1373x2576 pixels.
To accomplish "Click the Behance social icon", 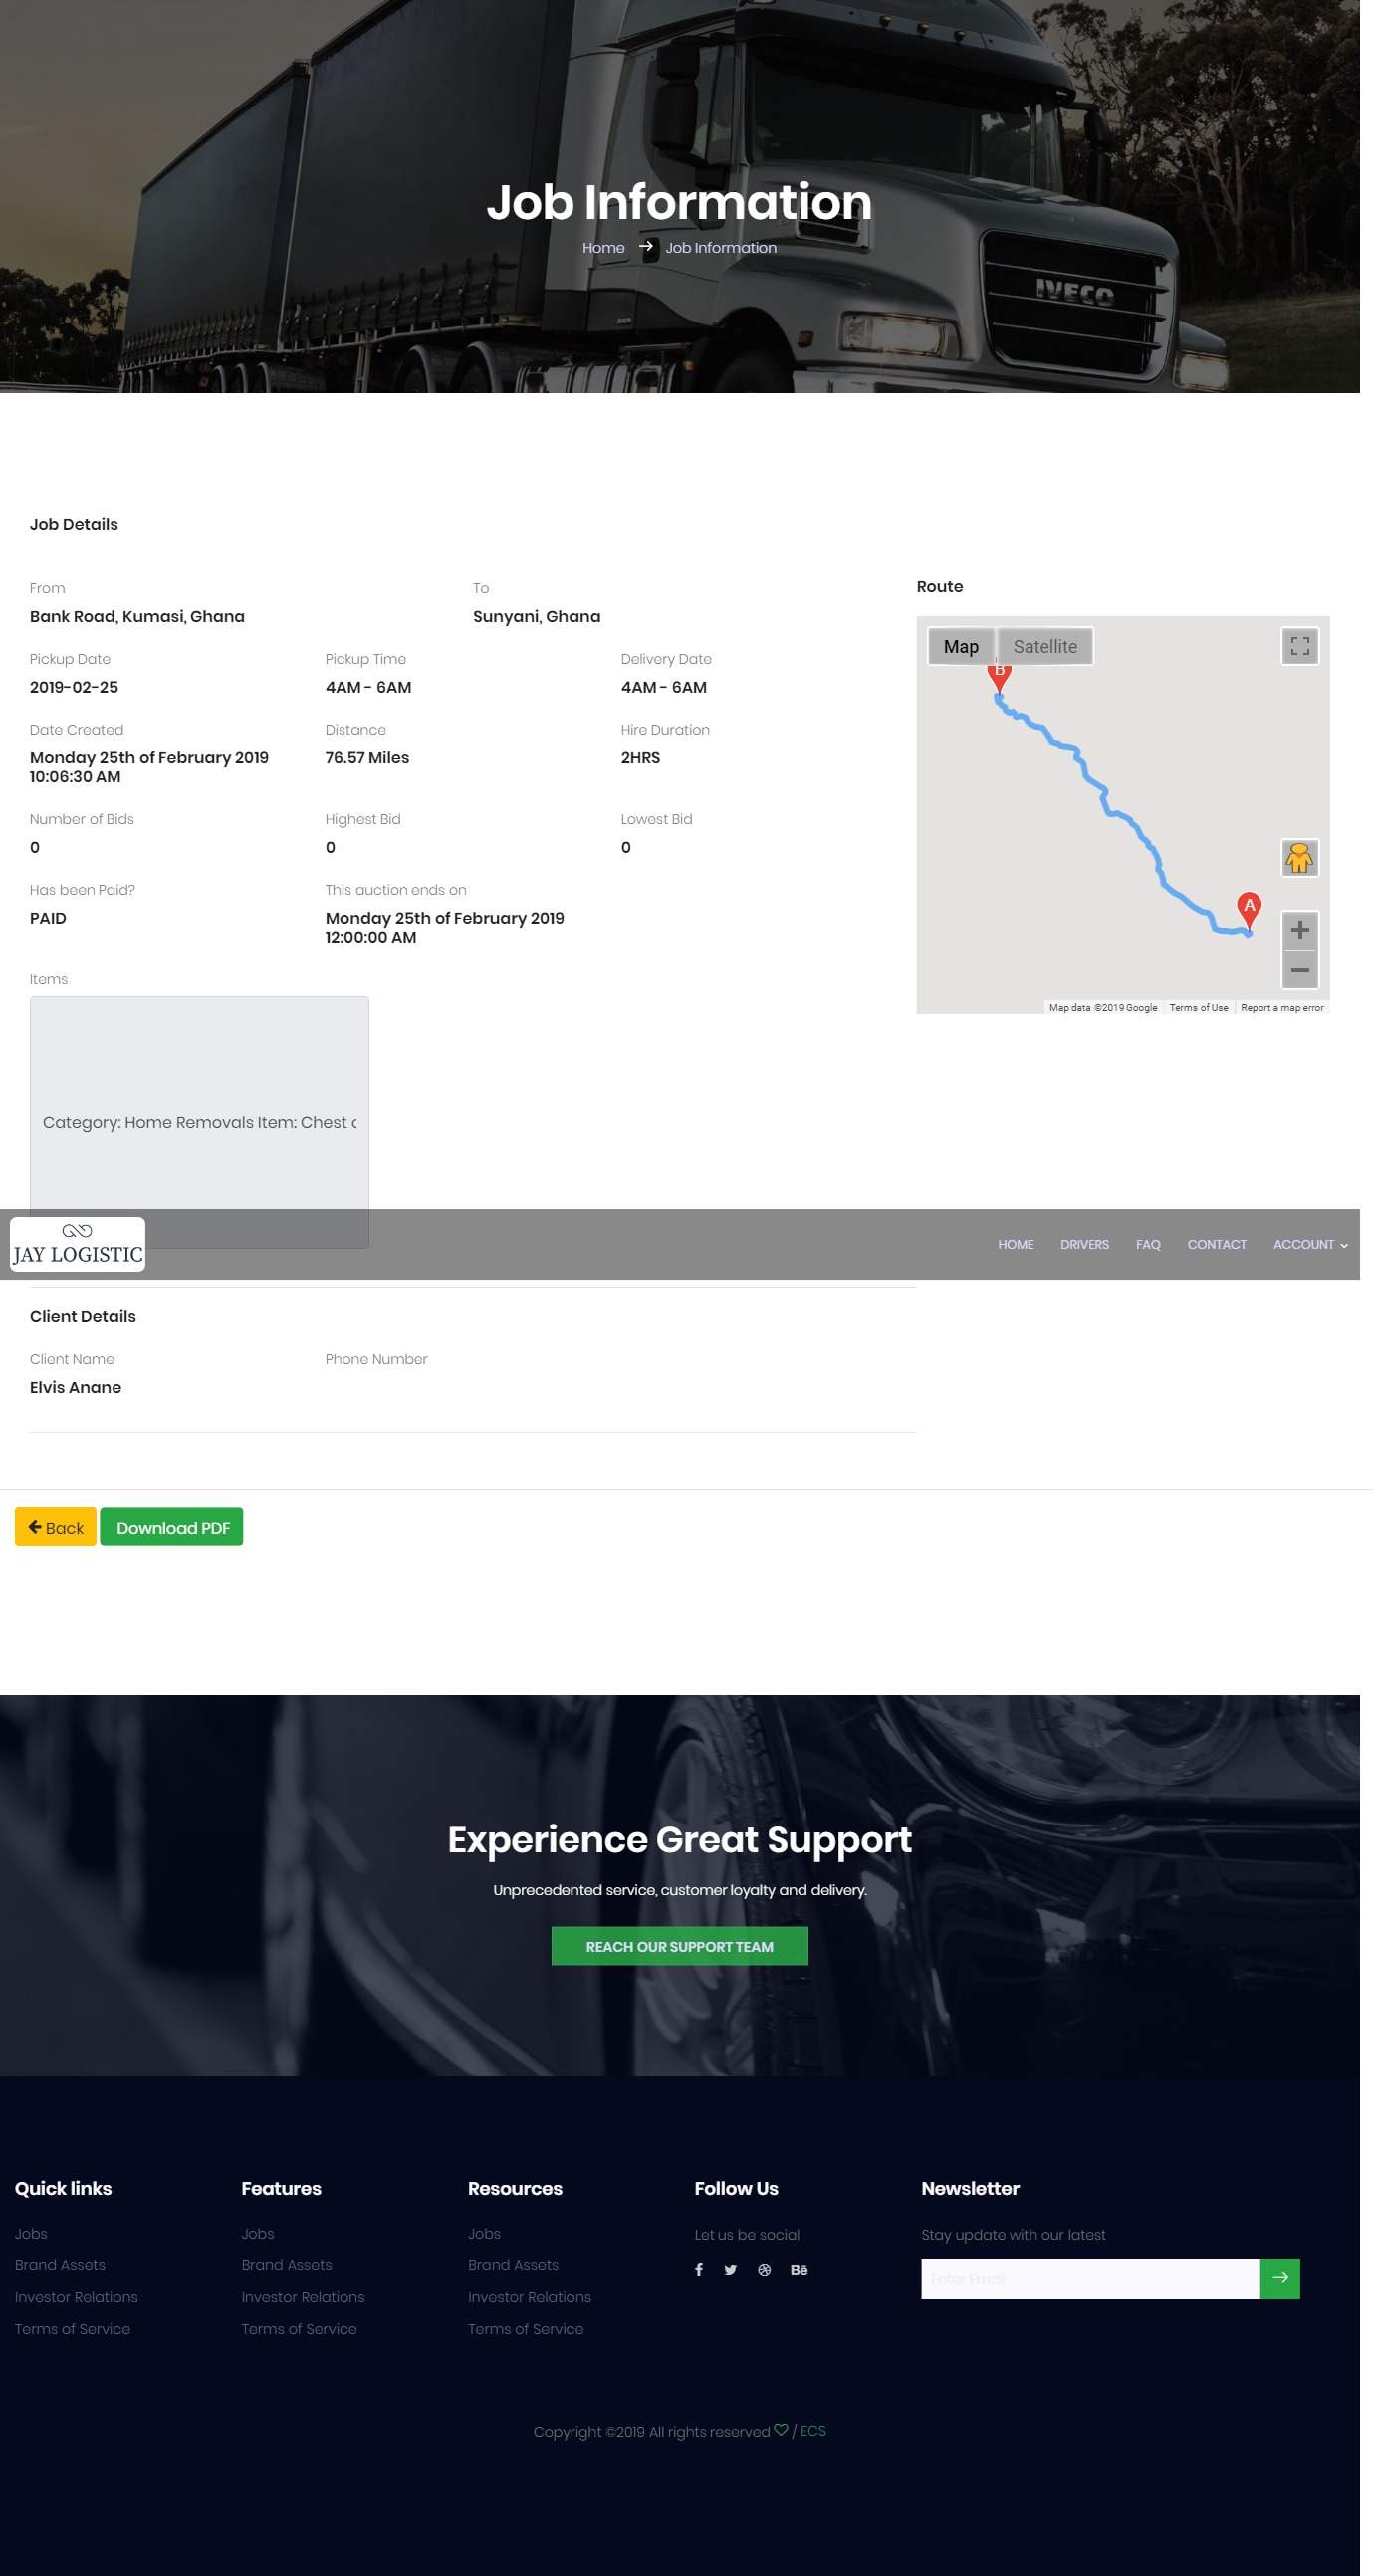I will pyautogui.click(x=799, y=2270).
